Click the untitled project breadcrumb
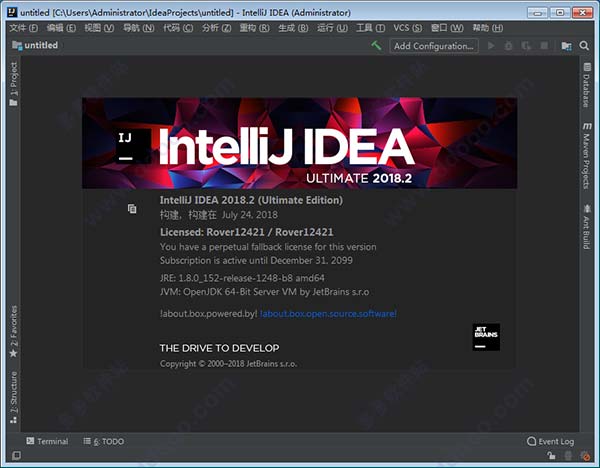This screenshot has height=468, width=600. tap(35, 45)
